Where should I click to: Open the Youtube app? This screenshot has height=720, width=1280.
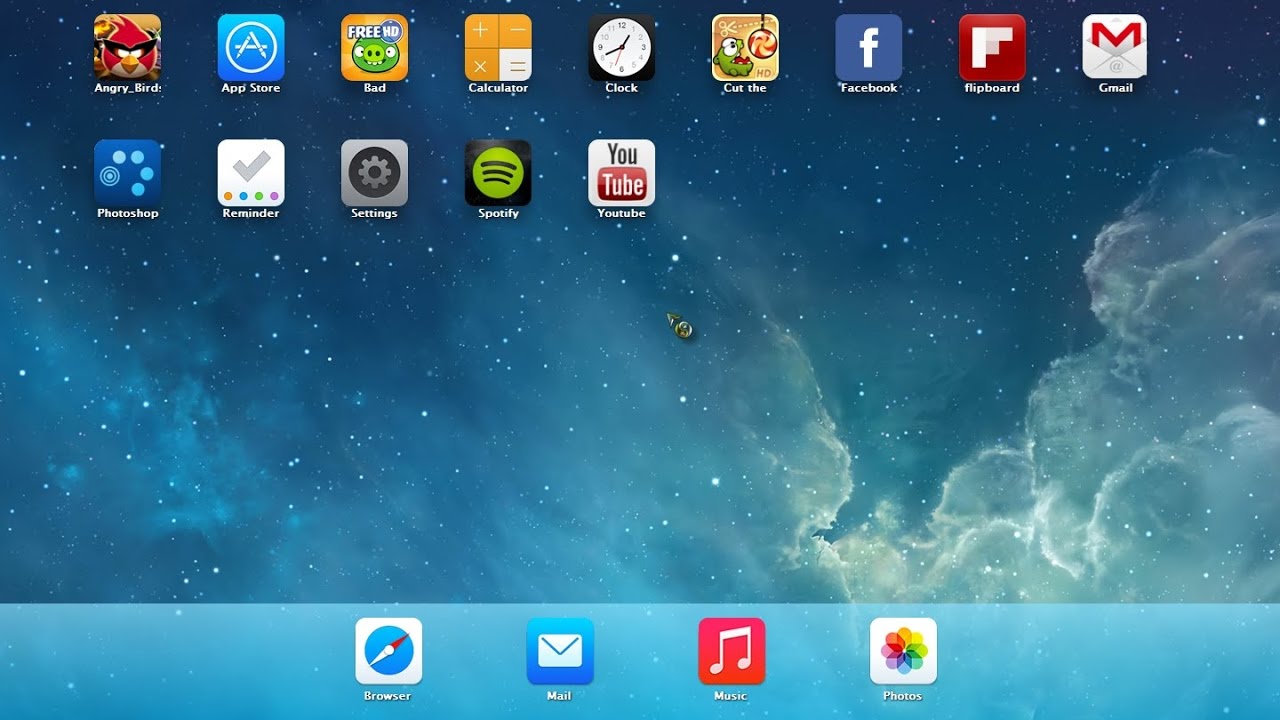click(x=621, y=172)
